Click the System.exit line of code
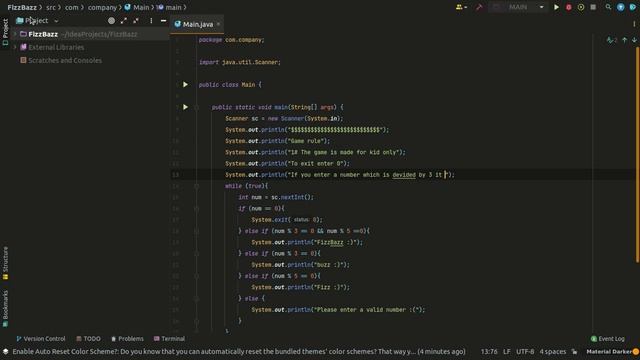 (x=287, y=220)
